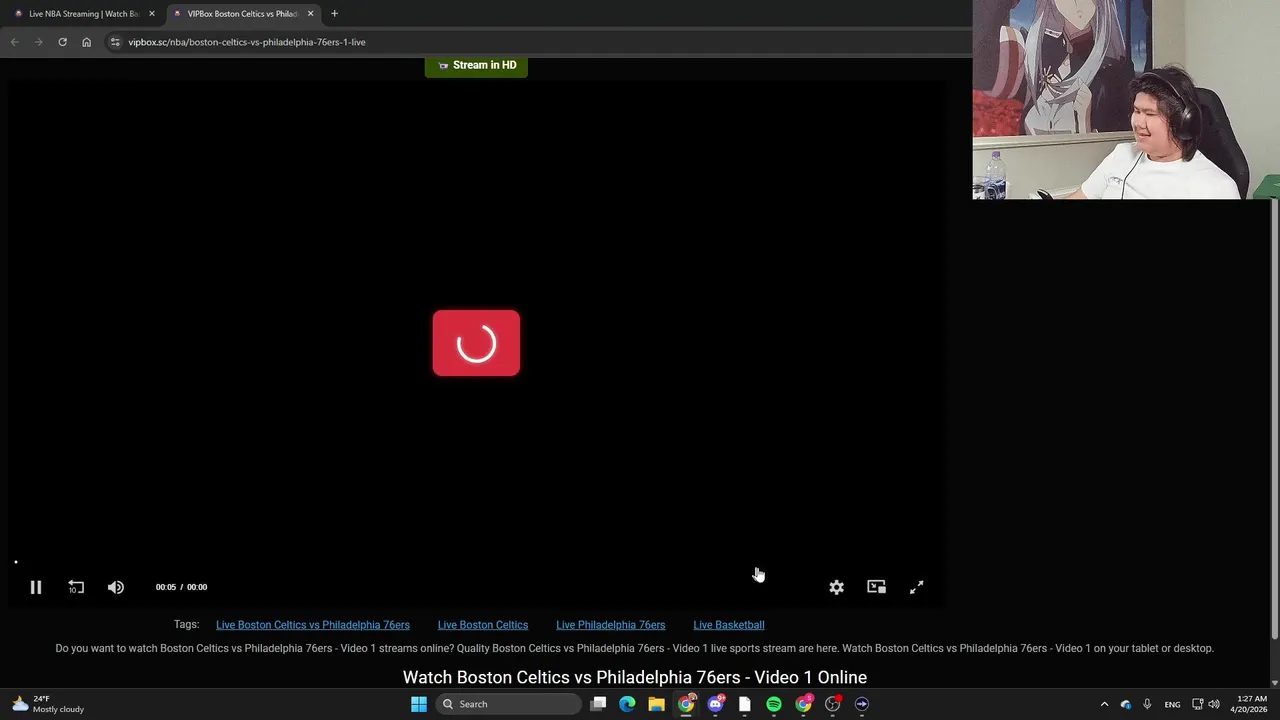Mute the video player volume

[116, 587]
